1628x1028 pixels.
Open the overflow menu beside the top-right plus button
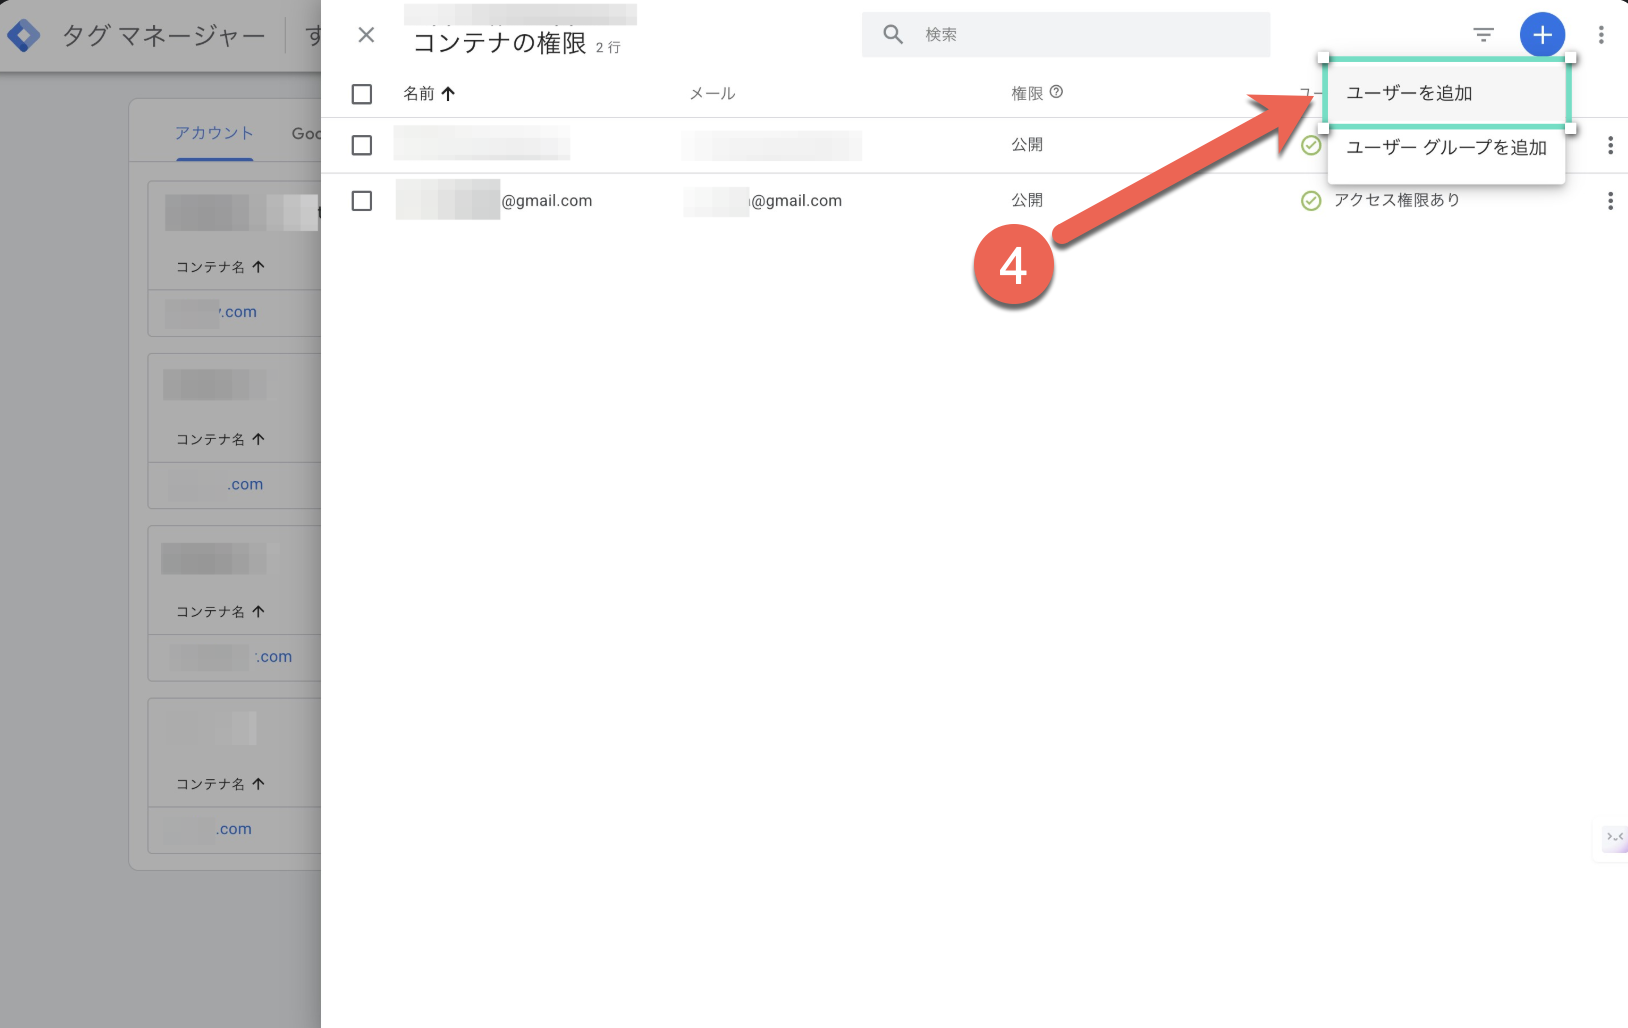[x=1601, y=34]
